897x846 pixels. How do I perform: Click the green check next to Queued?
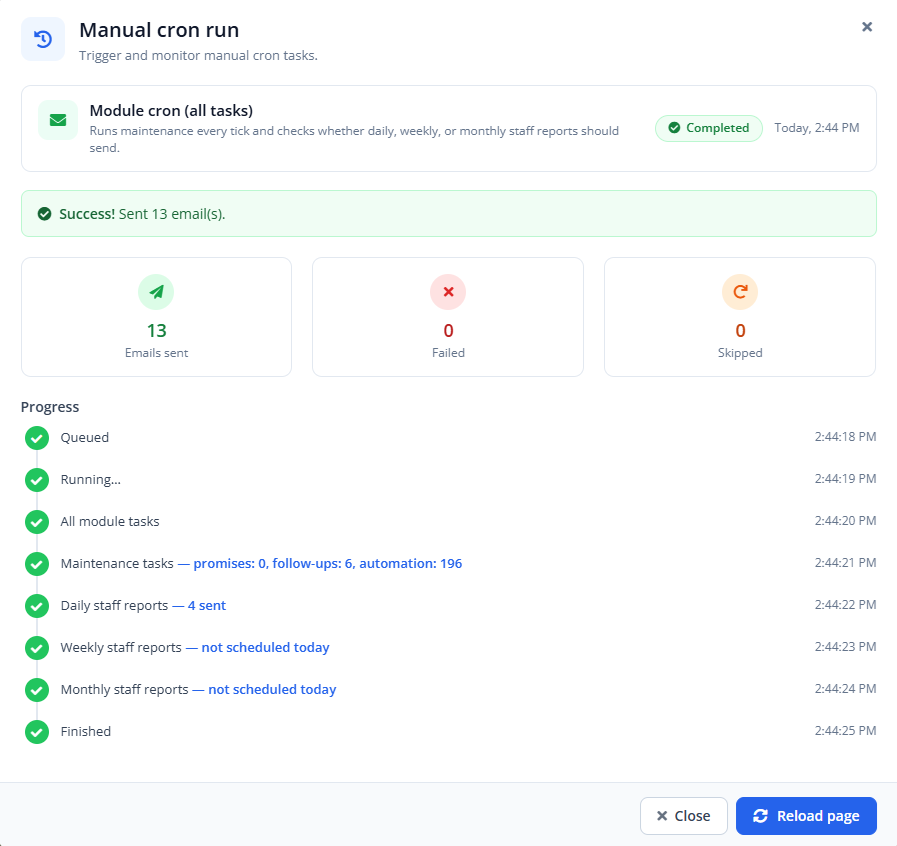tap(37, 438)
